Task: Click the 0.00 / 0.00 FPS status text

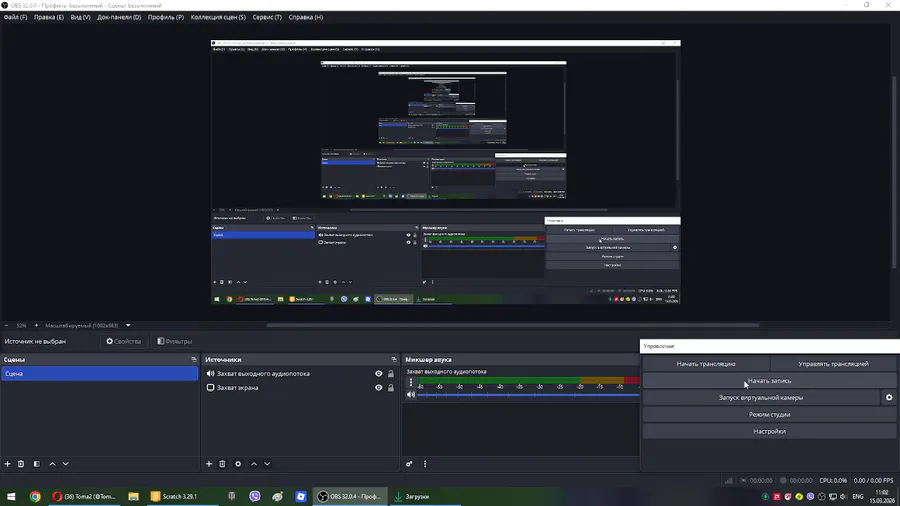Action: click(x=873, y=480)
